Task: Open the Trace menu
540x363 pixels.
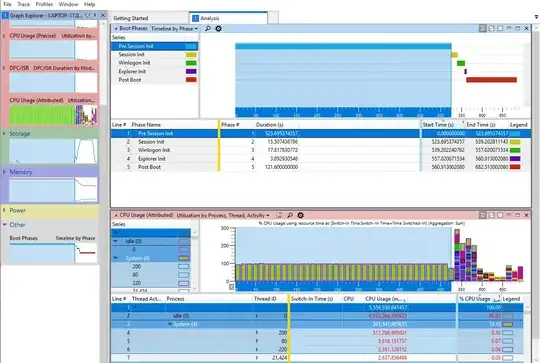Action: click(23, 4)
